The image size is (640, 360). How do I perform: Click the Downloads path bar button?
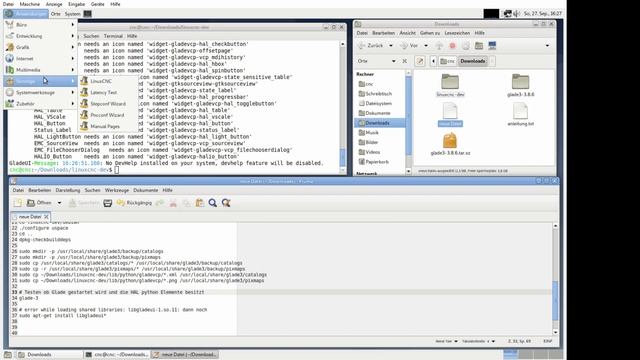[473, 61]
